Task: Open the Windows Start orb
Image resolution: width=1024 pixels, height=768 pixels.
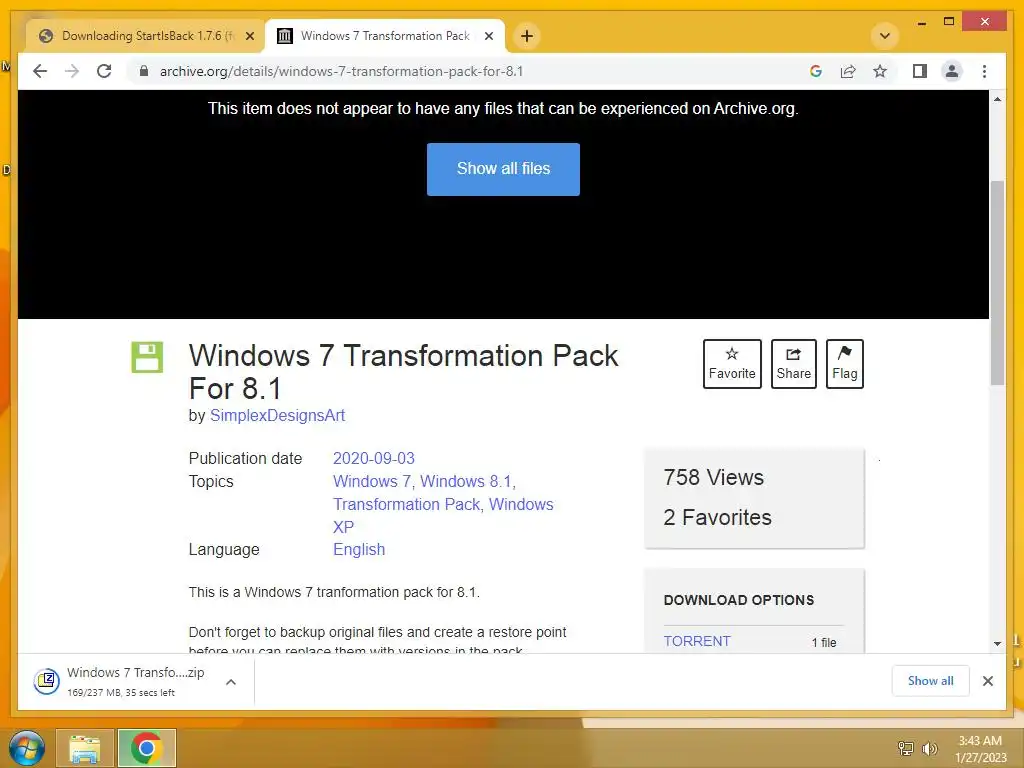Action: 26,748
